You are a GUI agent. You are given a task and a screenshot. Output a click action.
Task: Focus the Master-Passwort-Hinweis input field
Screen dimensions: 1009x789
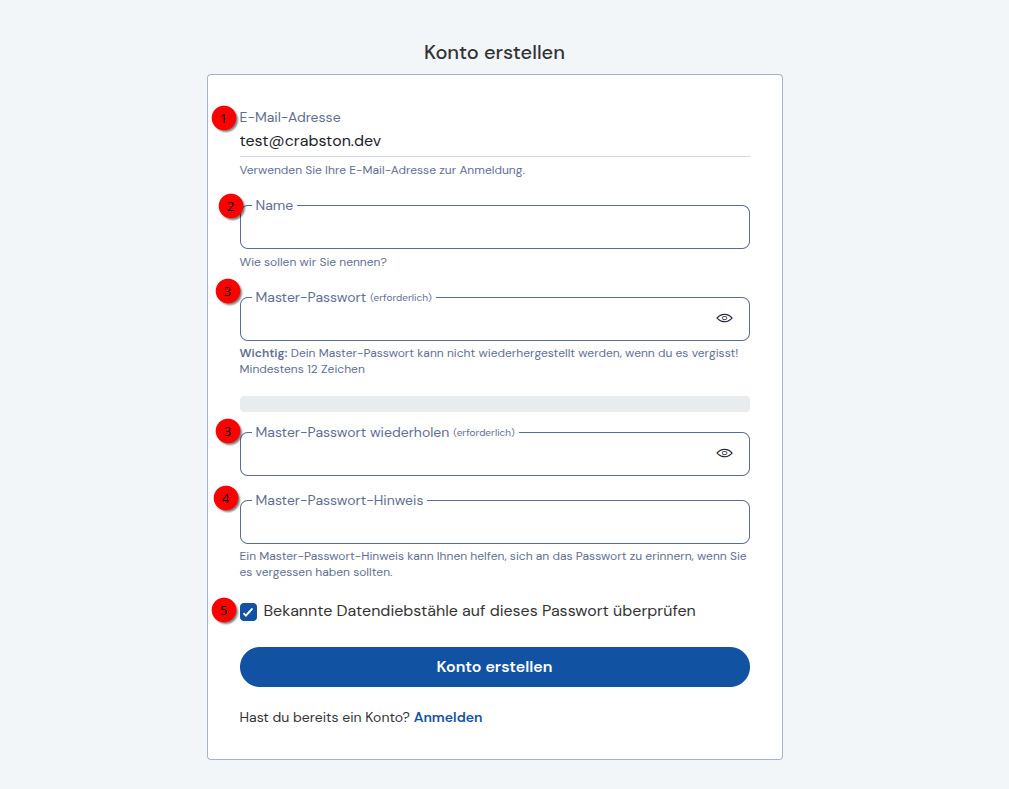494,522
